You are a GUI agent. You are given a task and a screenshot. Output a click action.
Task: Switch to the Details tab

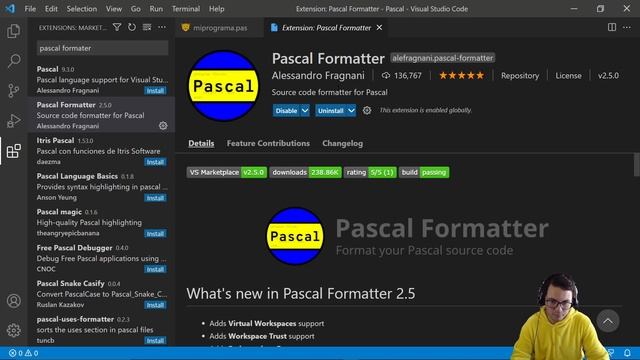[x=201, y=143]
